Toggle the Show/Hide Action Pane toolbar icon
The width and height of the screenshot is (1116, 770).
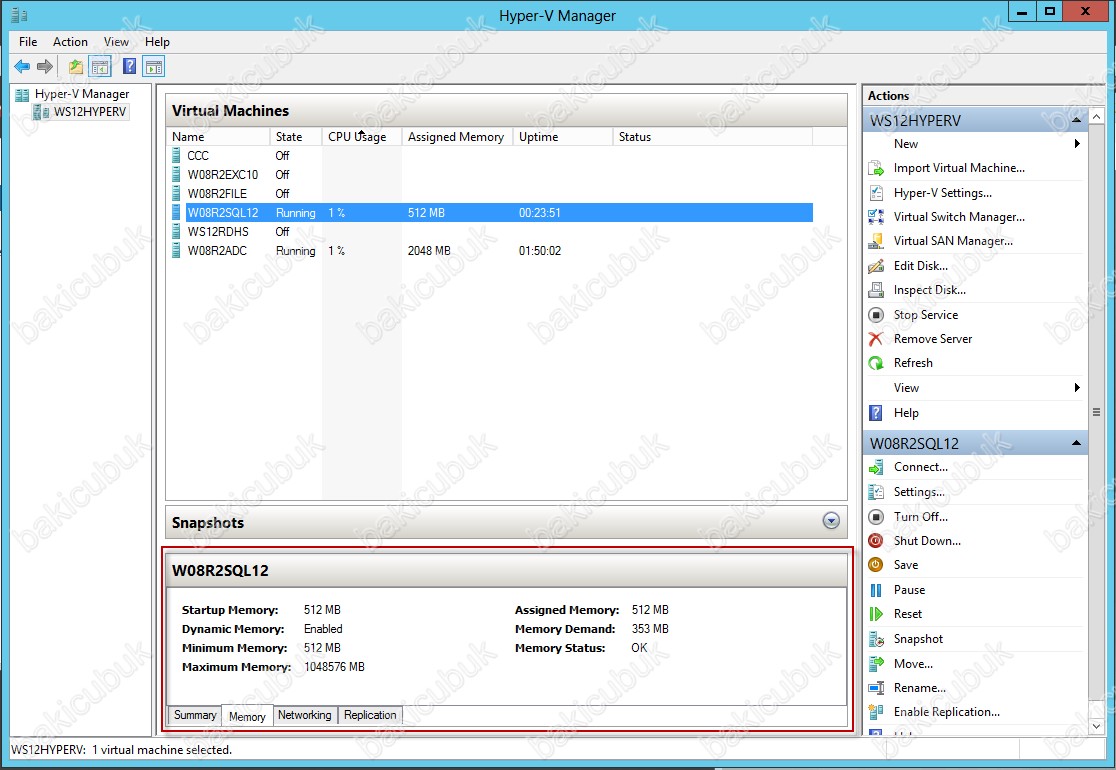click(154, 67)
